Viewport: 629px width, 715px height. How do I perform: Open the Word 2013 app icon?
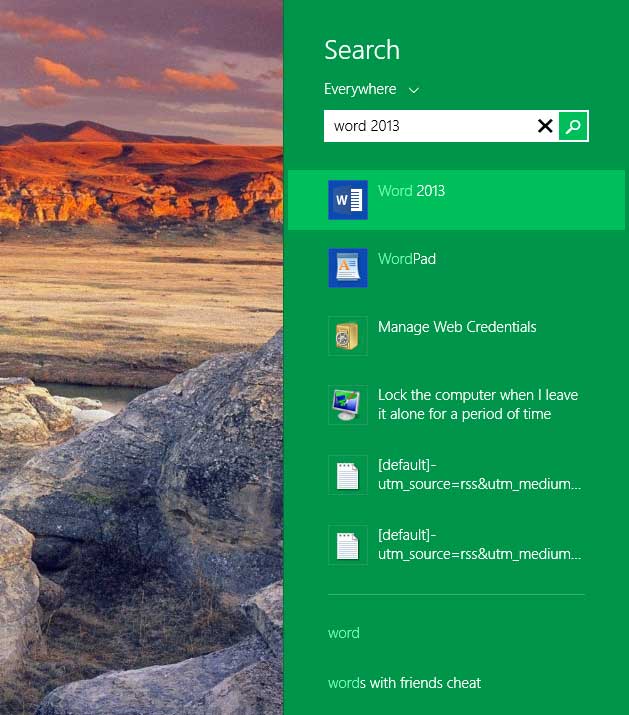tap(348, 200)
